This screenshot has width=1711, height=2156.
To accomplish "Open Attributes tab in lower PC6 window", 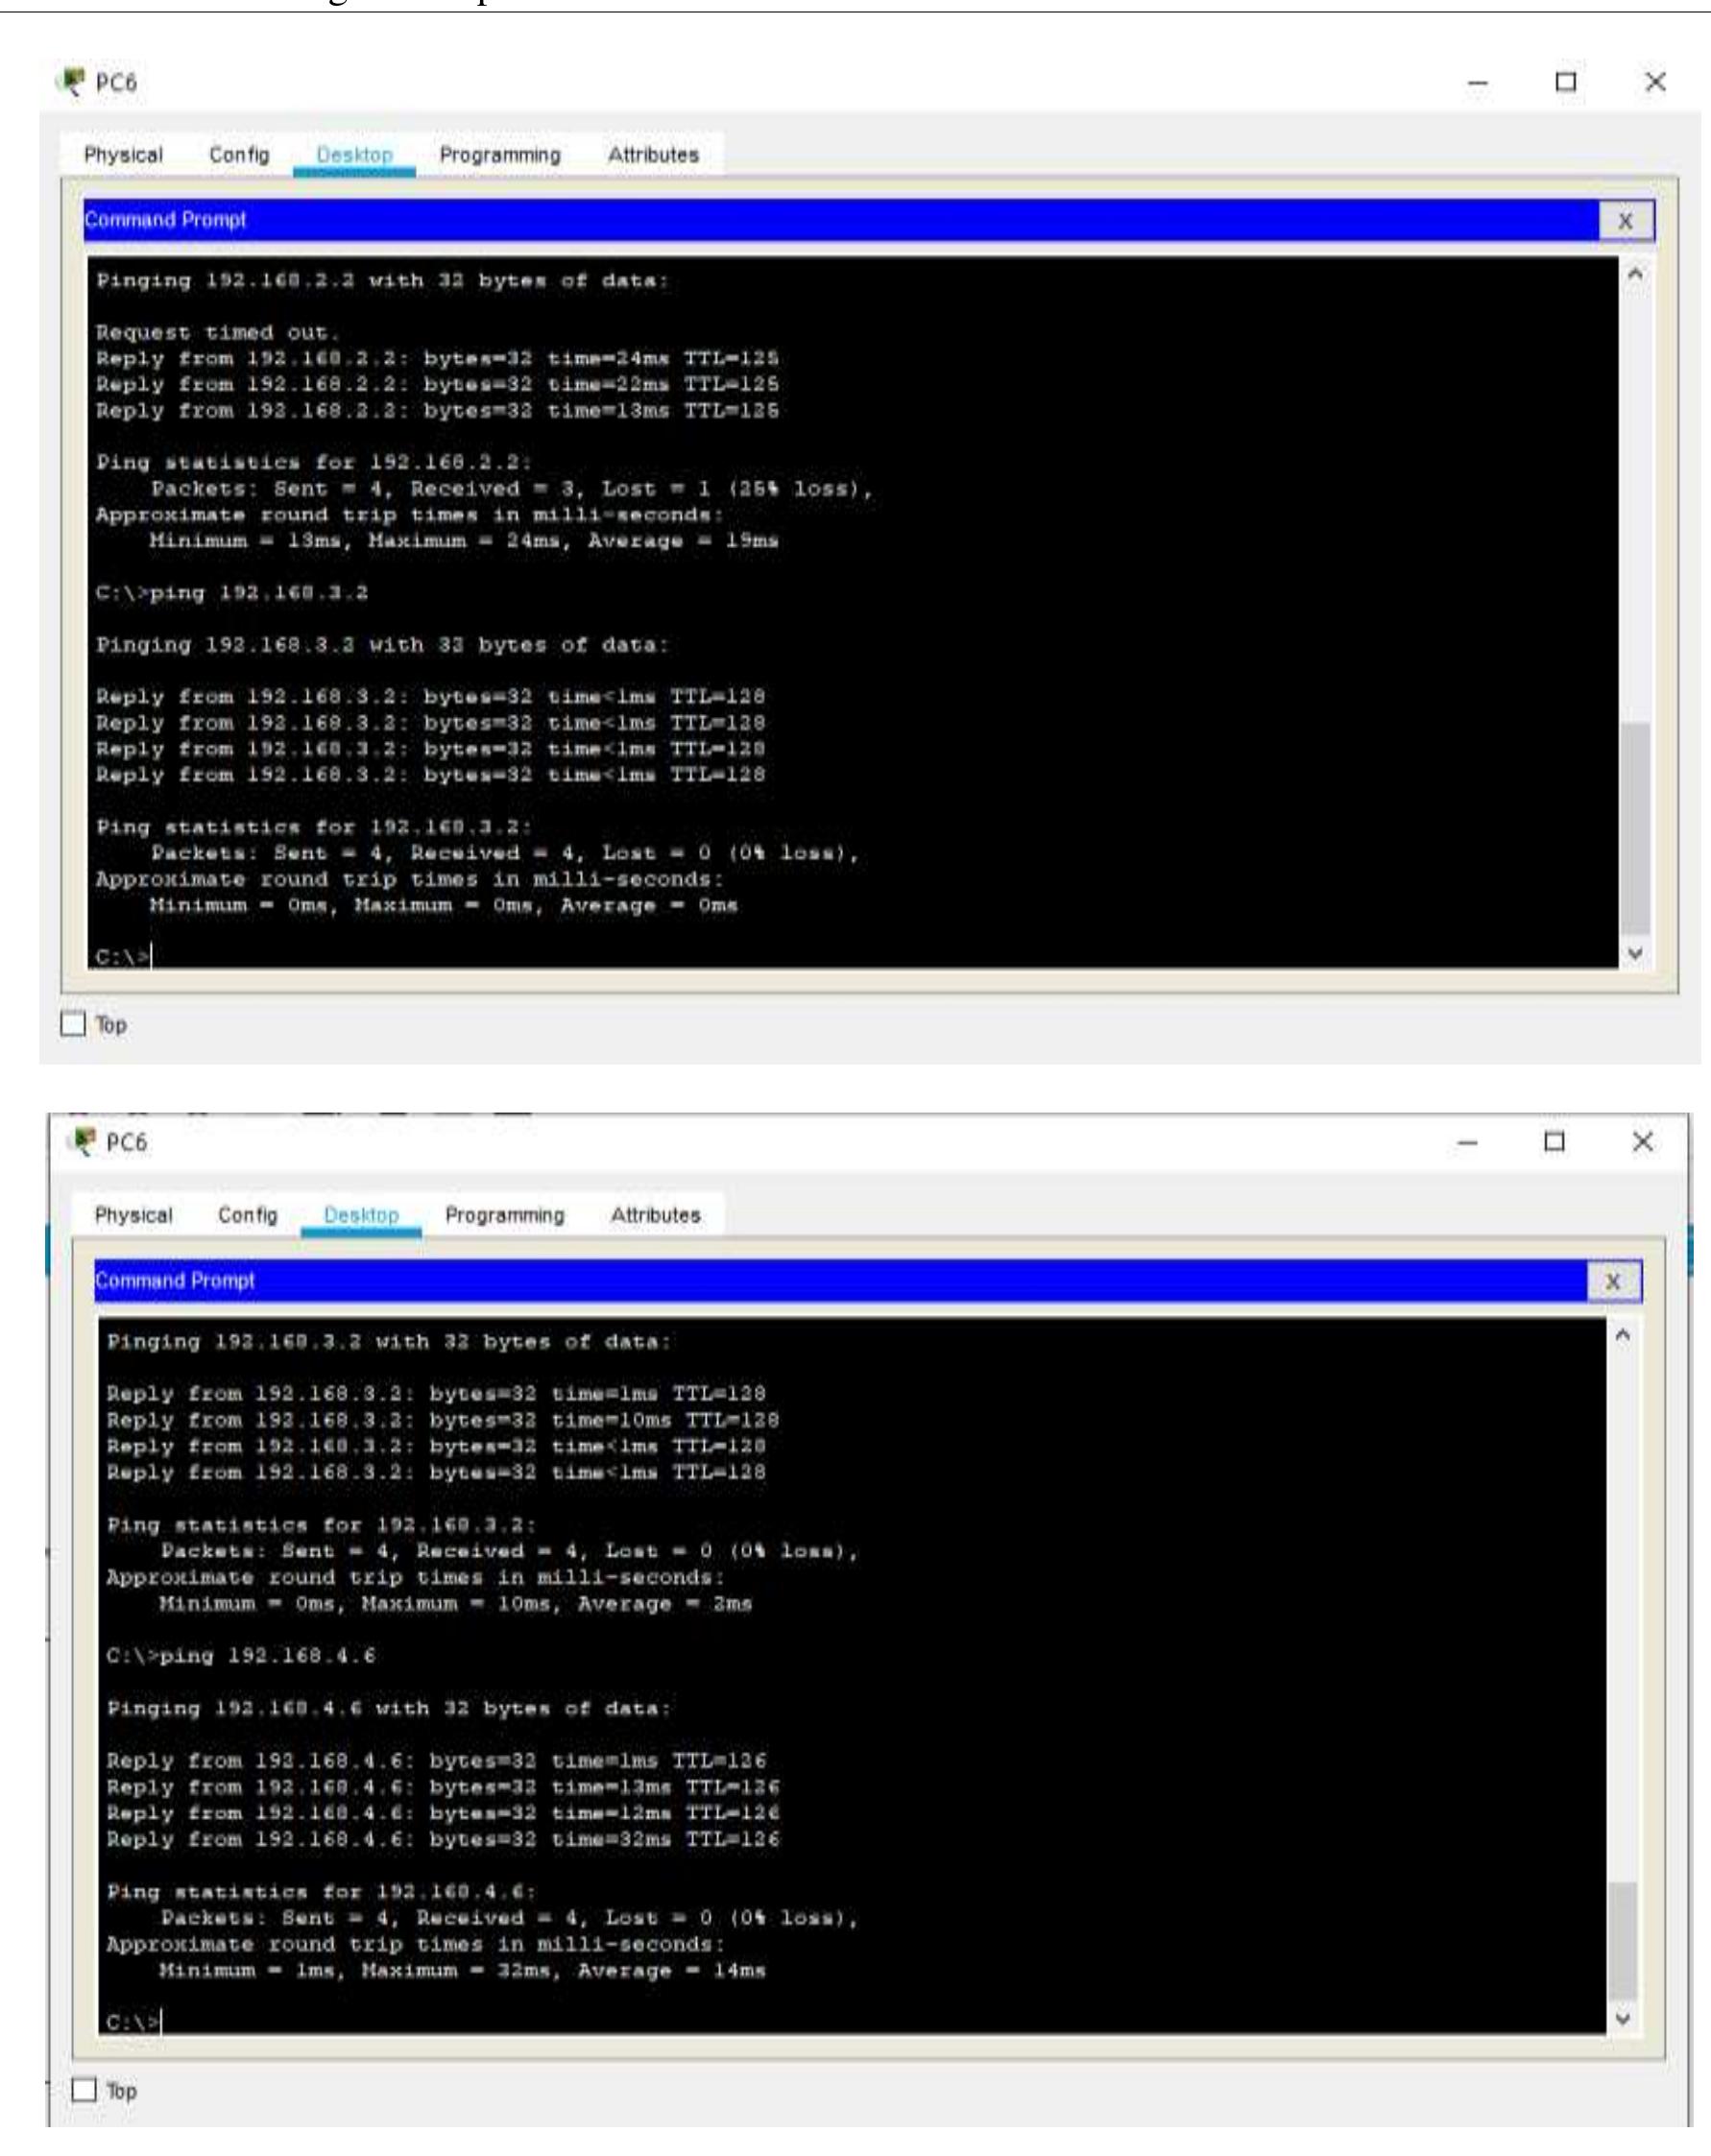I will tap(655, 1215).
